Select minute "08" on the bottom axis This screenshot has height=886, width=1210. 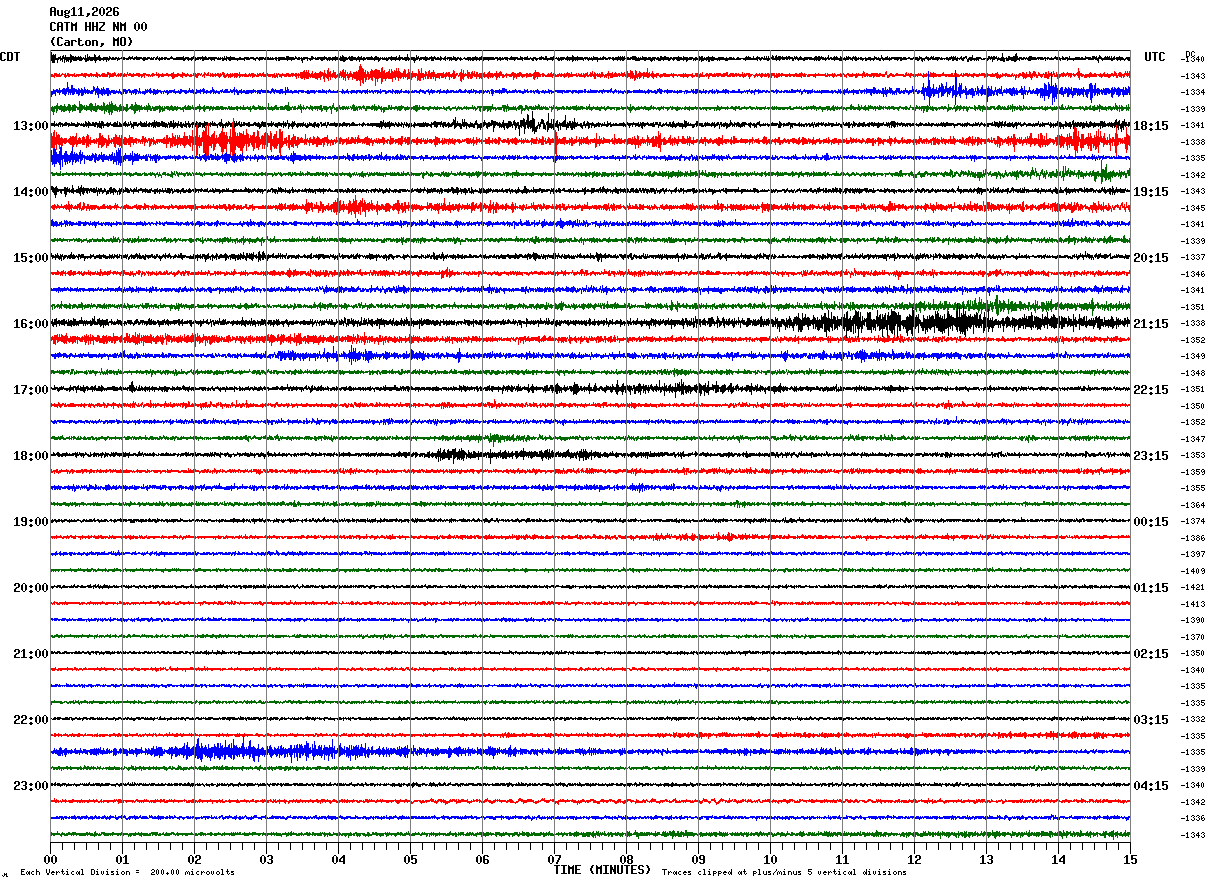[x=626, y=859]
